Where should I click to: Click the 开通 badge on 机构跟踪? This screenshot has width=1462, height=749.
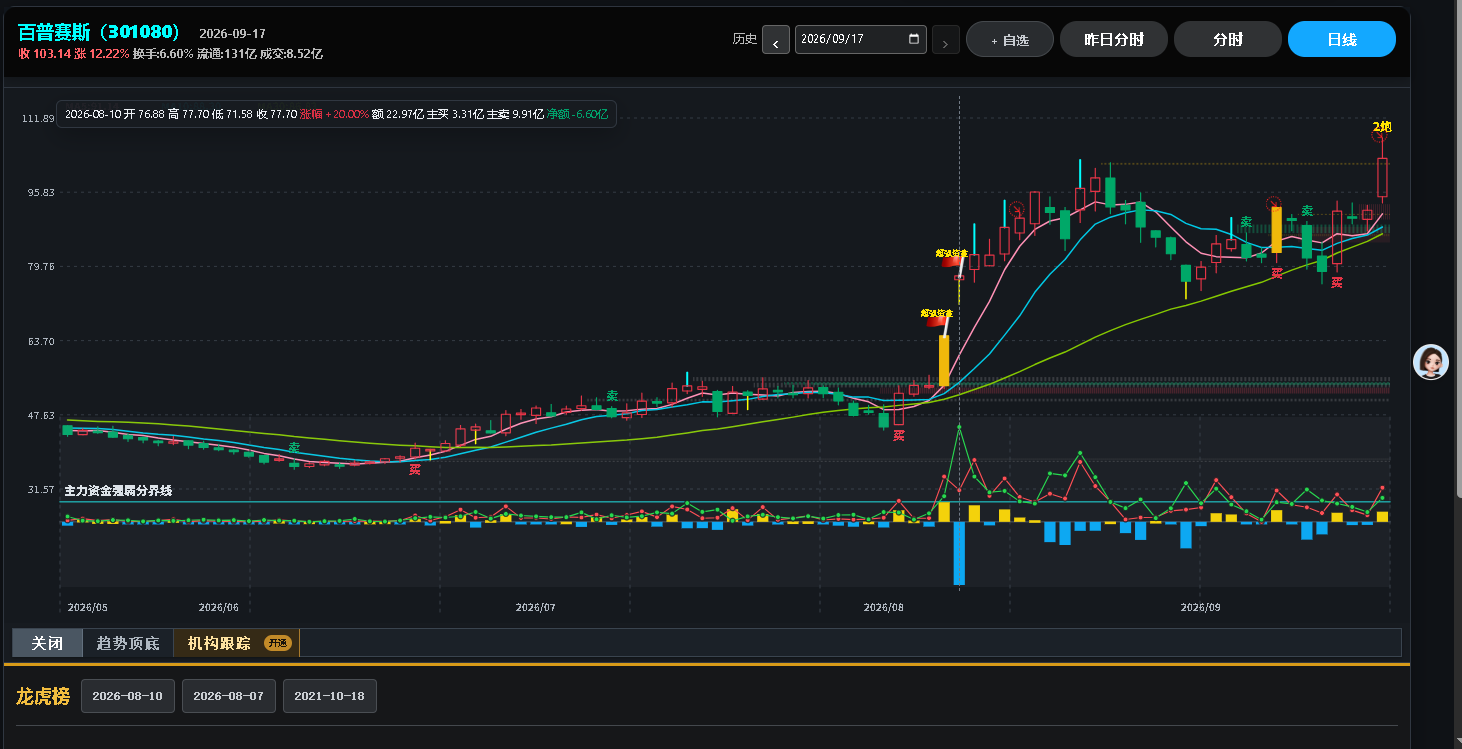click(x=277, y=643)
